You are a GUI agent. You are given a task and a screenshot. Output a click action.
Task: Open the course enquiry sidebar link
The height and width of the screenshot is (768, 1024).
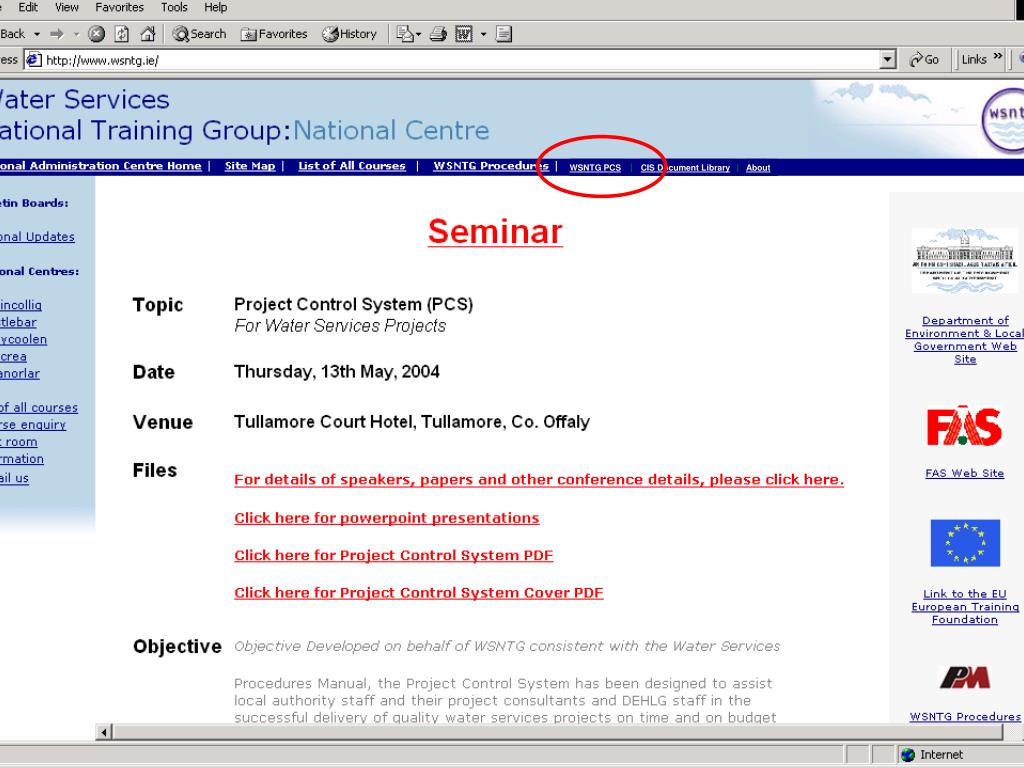point(33,425)
